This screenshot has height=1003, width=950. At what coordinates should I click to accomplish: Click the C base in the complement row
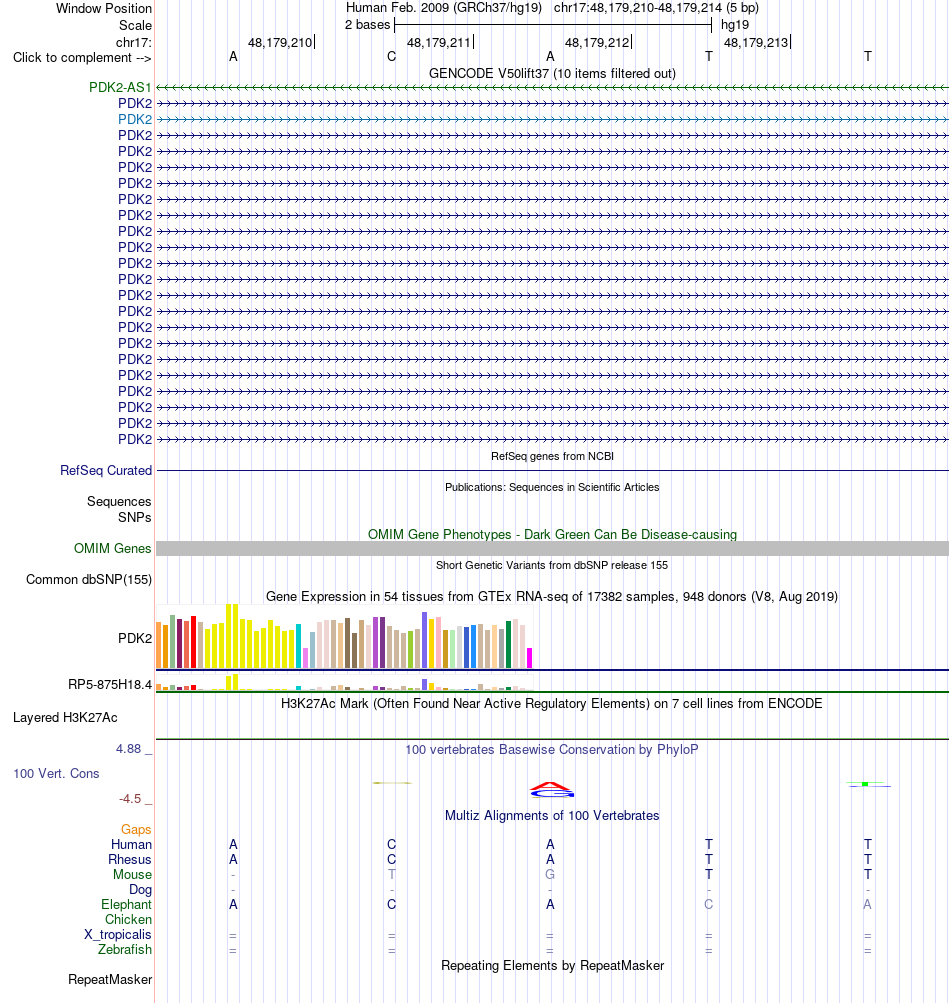pyautogui.click(x=392, y=56)
